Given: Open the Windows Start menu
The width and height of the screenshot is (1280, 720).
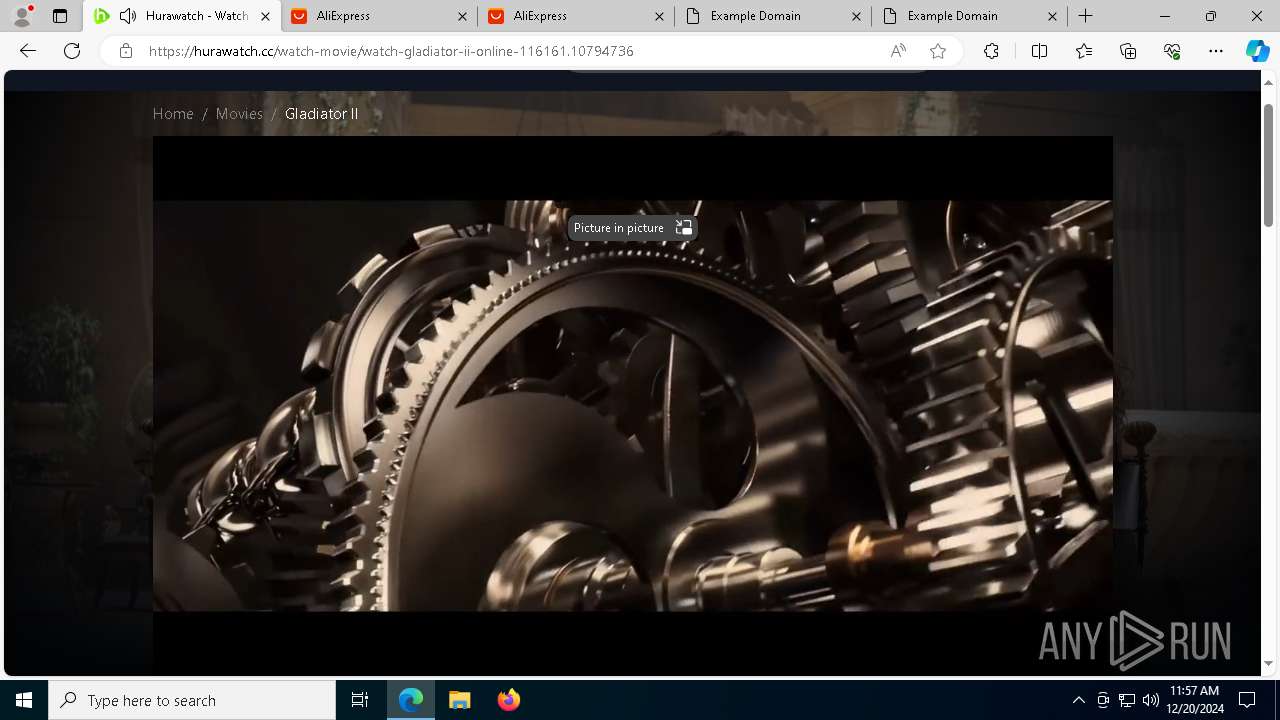Looking at the screenshot, I should pyautogui.click(x=24, y=700).
